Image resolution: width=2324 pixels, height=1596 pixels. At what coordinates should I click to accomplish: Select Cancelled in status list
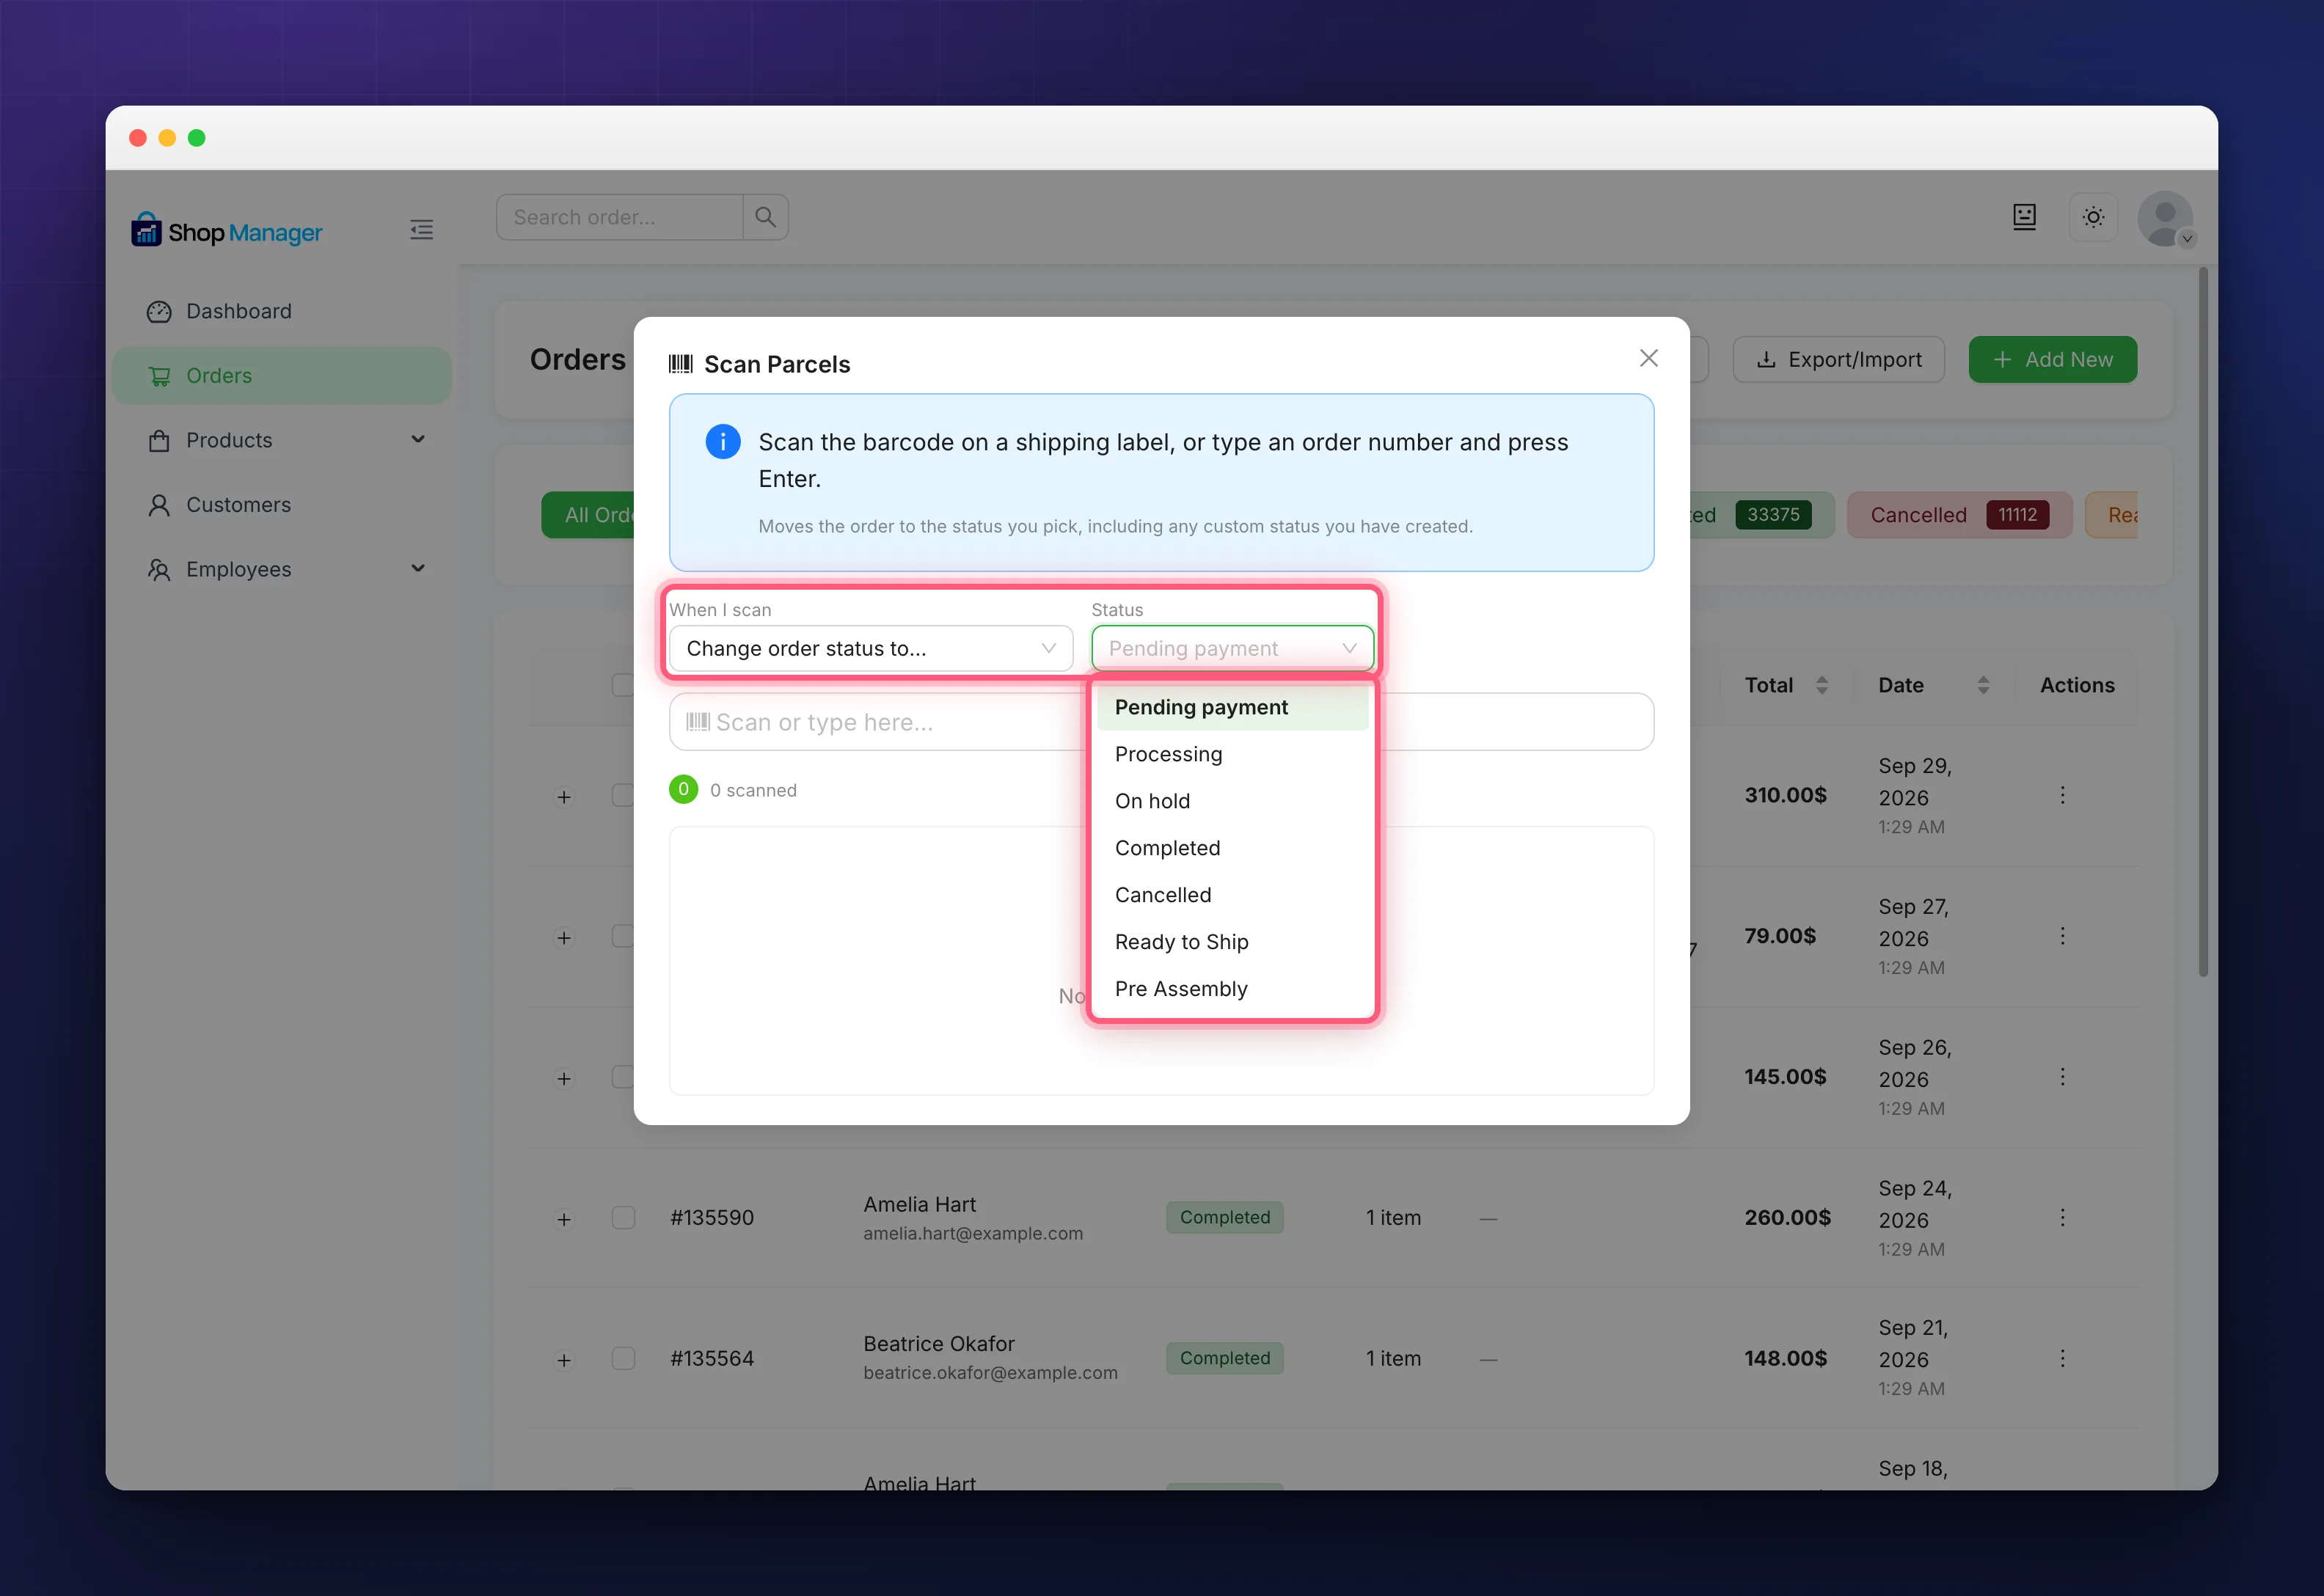[x=1232, y=895]
